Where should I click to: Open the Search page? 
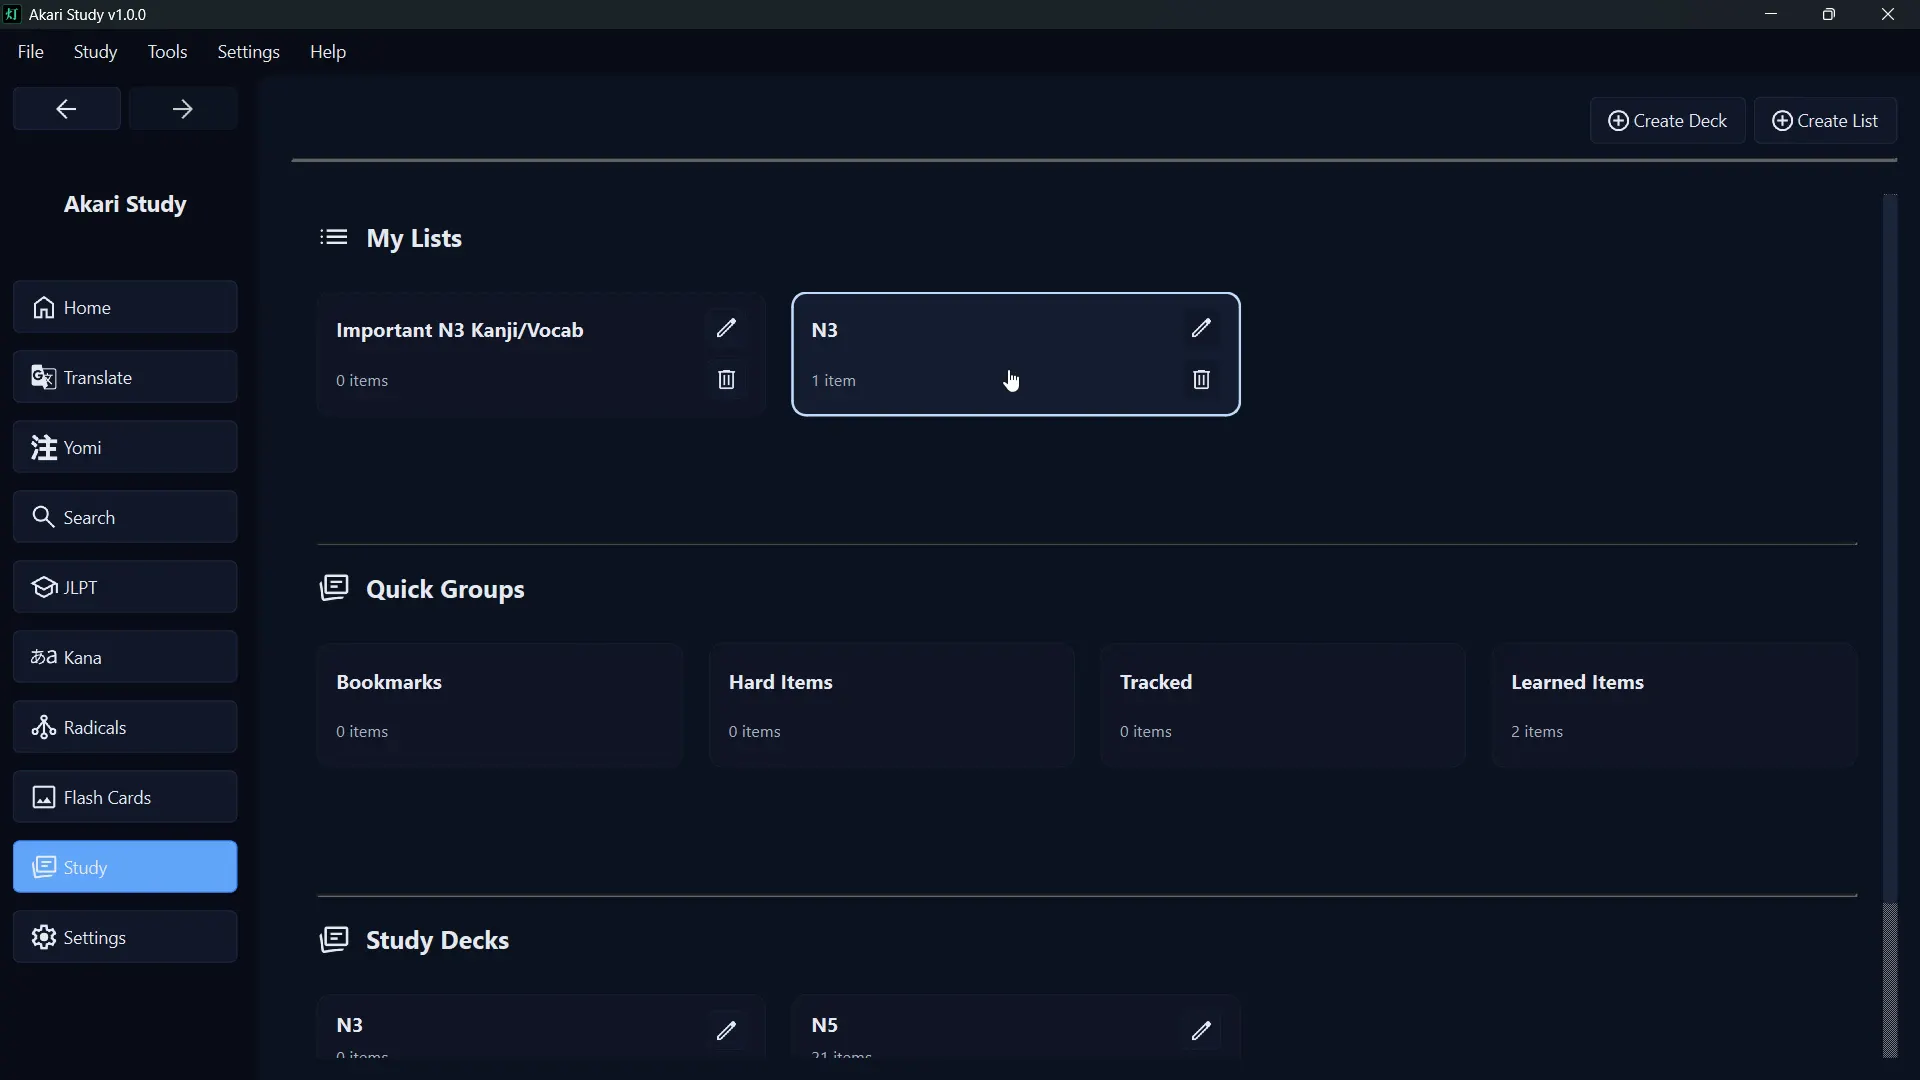(x=125, y=517)
